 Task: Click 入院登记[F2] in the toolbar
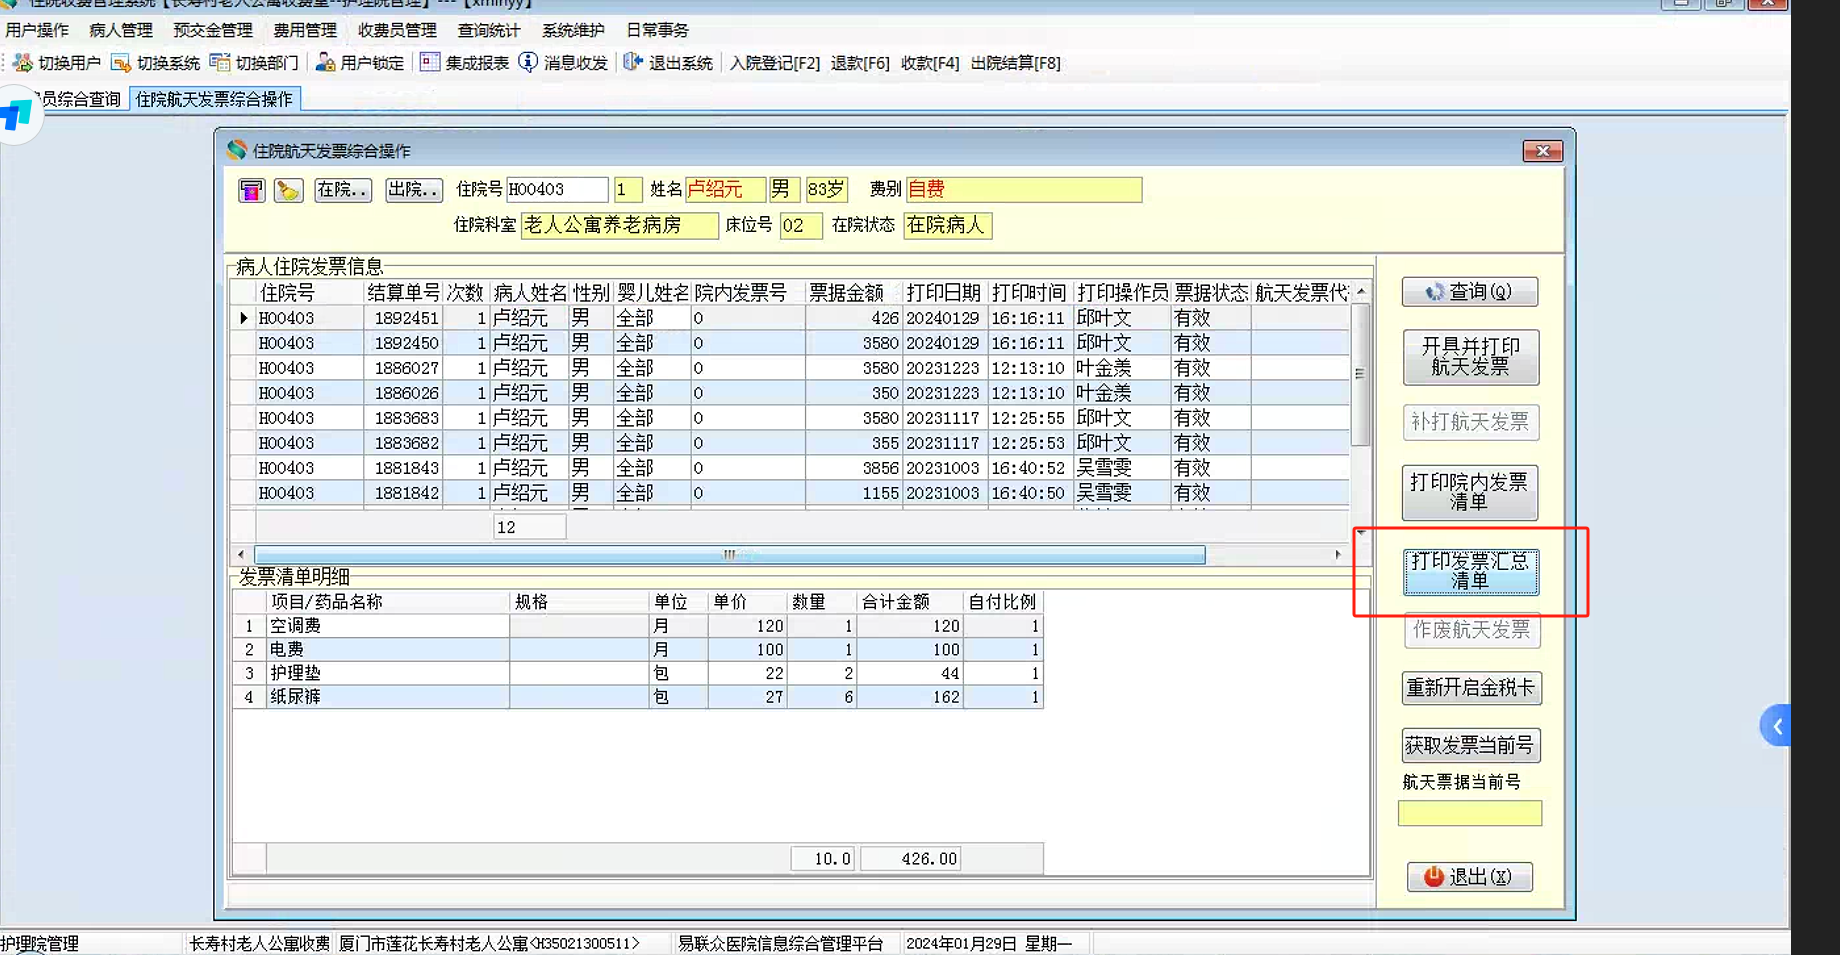point(775,63)
